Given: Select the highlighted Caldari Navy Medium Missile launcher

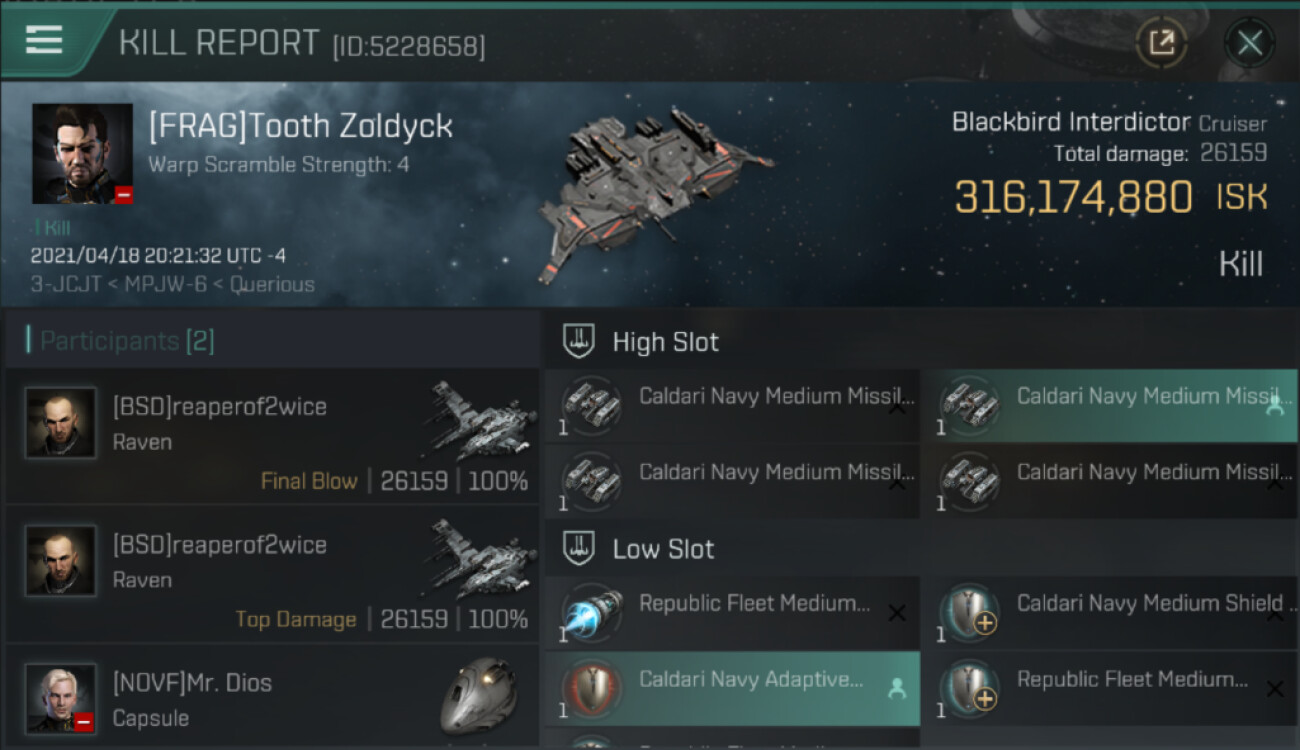Looking at the screenshot, I should (x=1108, y=406).
